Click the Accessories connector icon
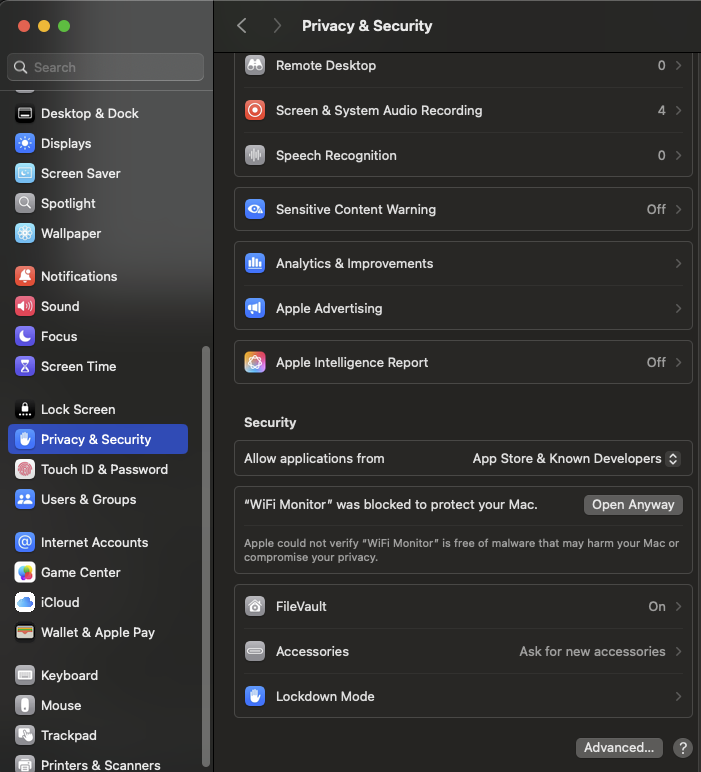701x772 pixels. [255, 651]
